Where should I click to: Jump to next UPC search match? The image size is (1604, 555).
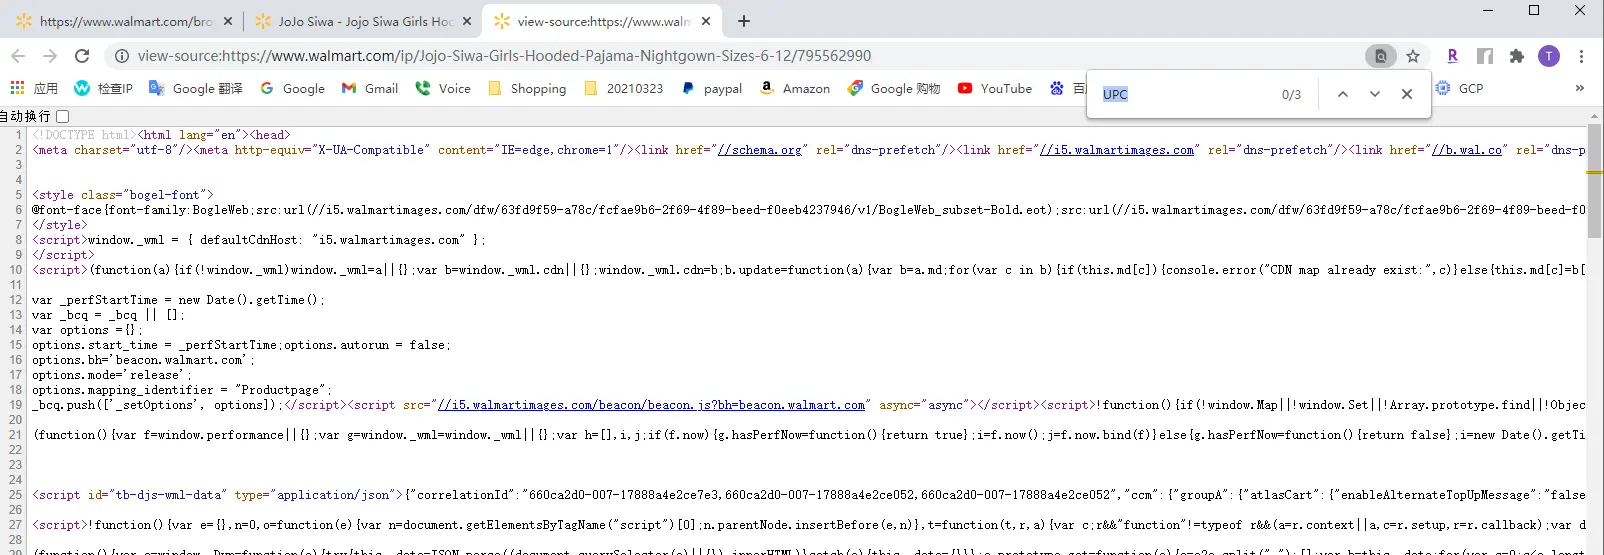[1375, 94]
